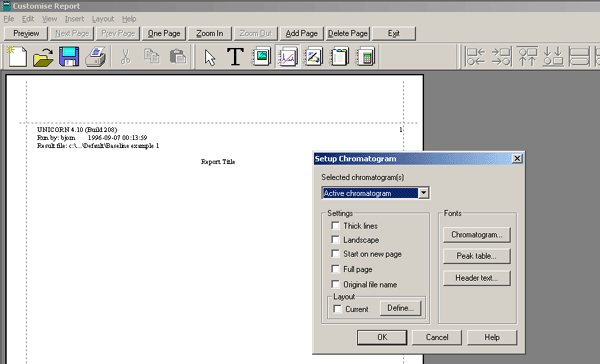Open the File menu
This screenshot has height=364, width=600.
coord(8,19)
